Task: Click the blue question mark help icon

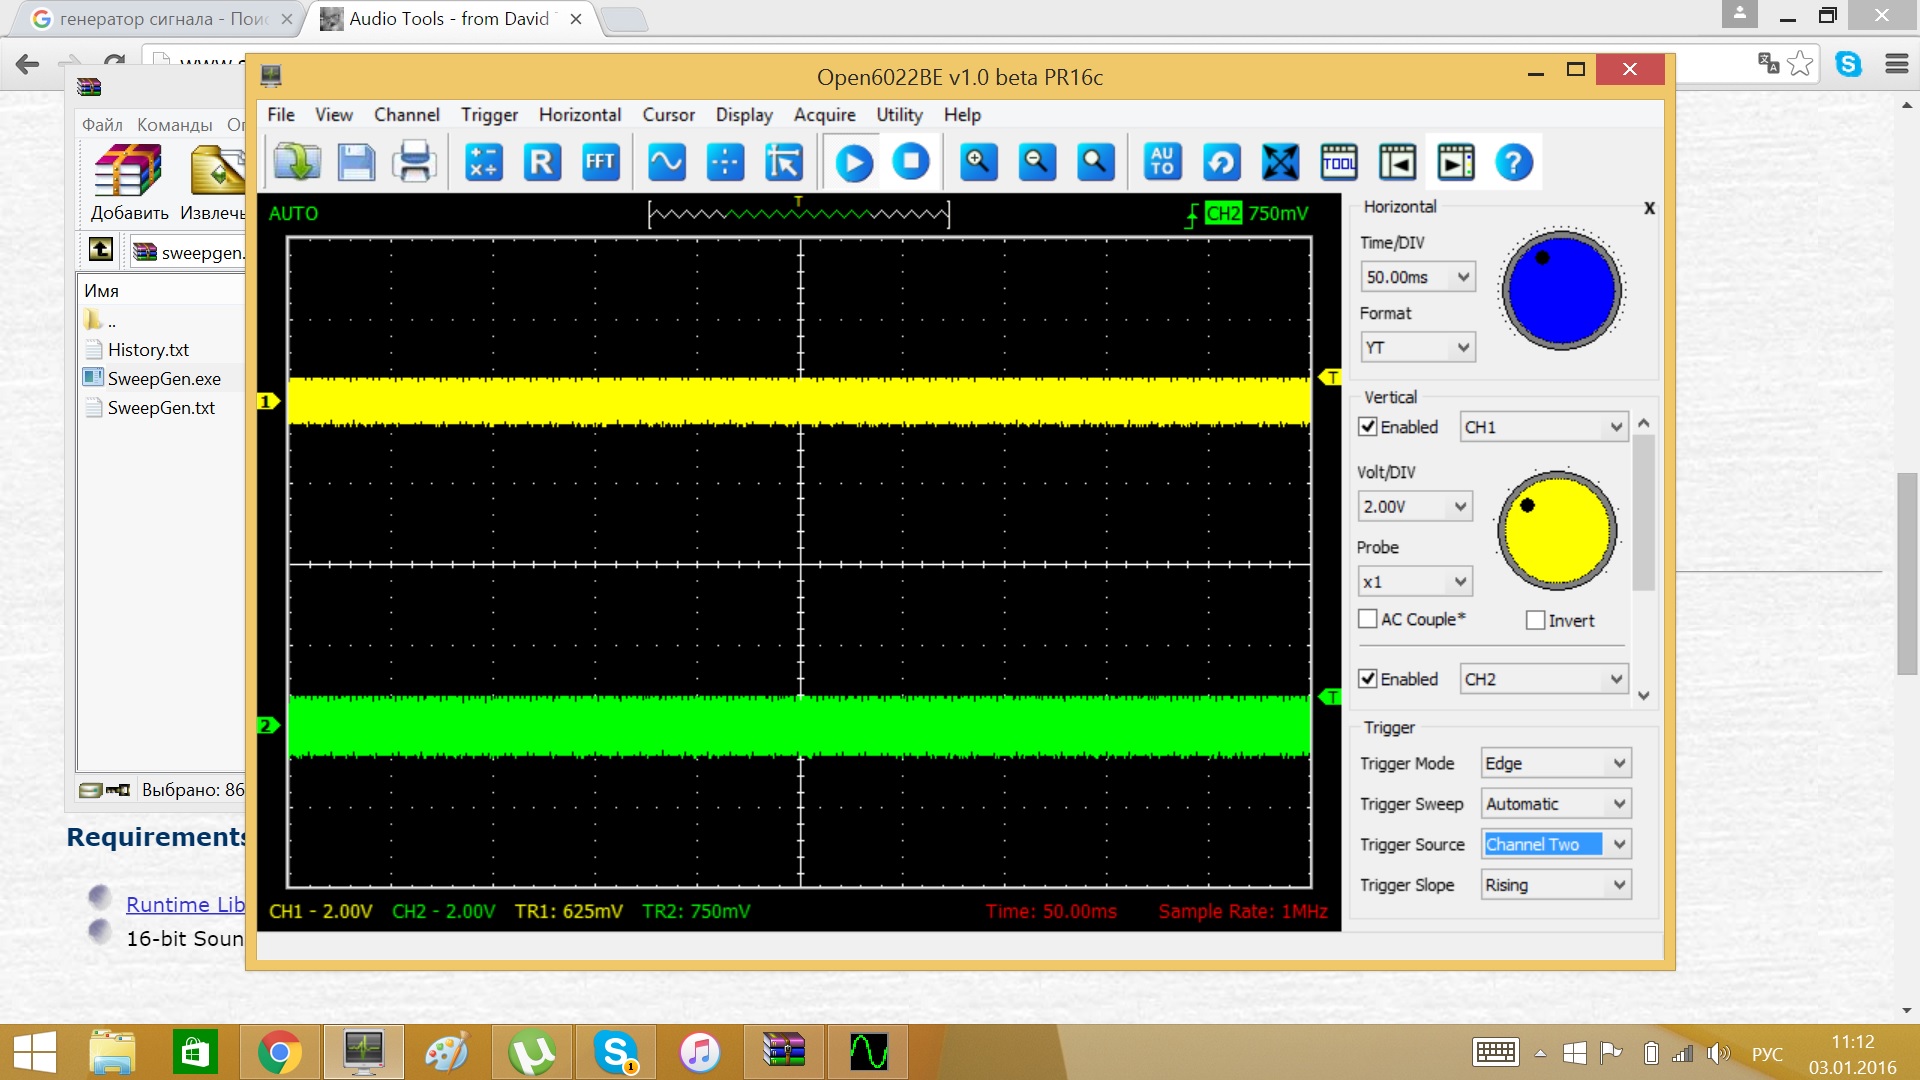Action: coord(1513,162)
